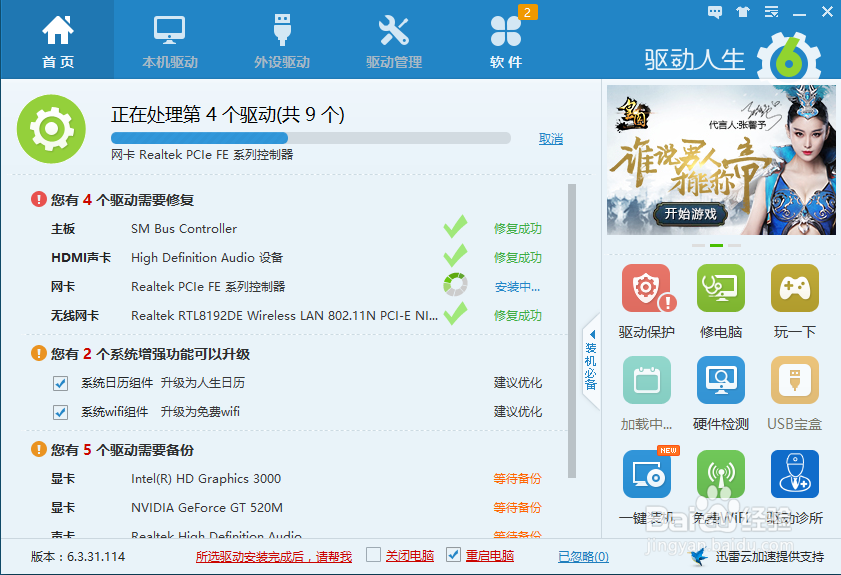The height and width of the screenshot is (575, 841).
Task: Collapse the 装机必备 side panel arrow
Action: point(592,334)
